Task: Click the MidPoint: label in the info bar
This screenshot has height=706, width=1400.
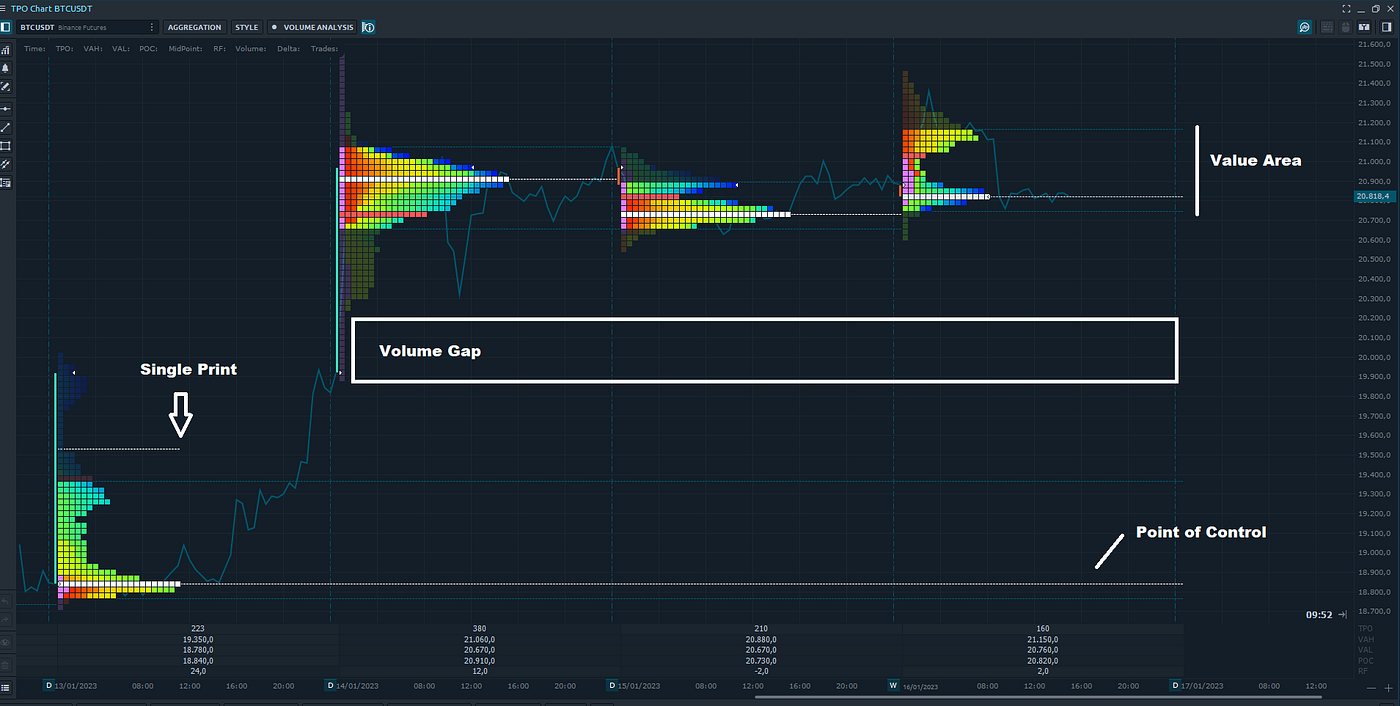Action: [x=187, y=48]
